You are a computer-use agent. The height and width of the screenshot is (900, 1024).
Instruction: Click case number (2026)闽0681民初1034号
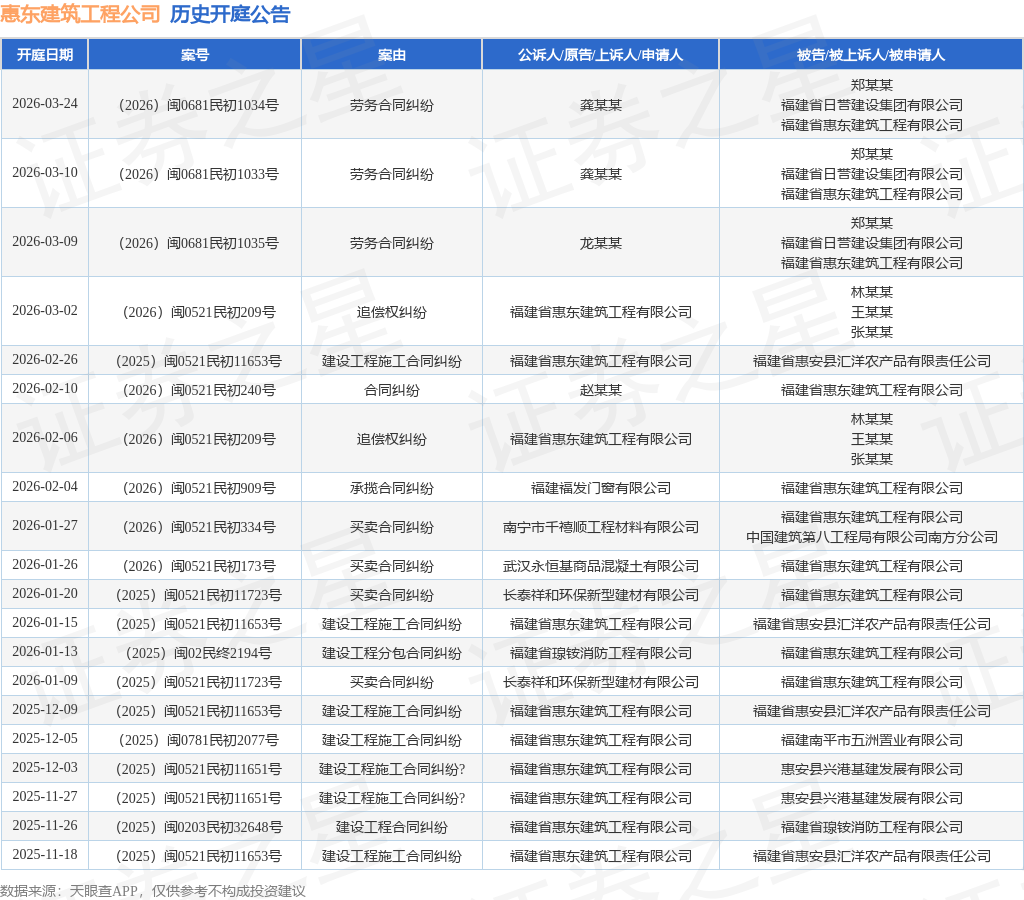point(198,105)
